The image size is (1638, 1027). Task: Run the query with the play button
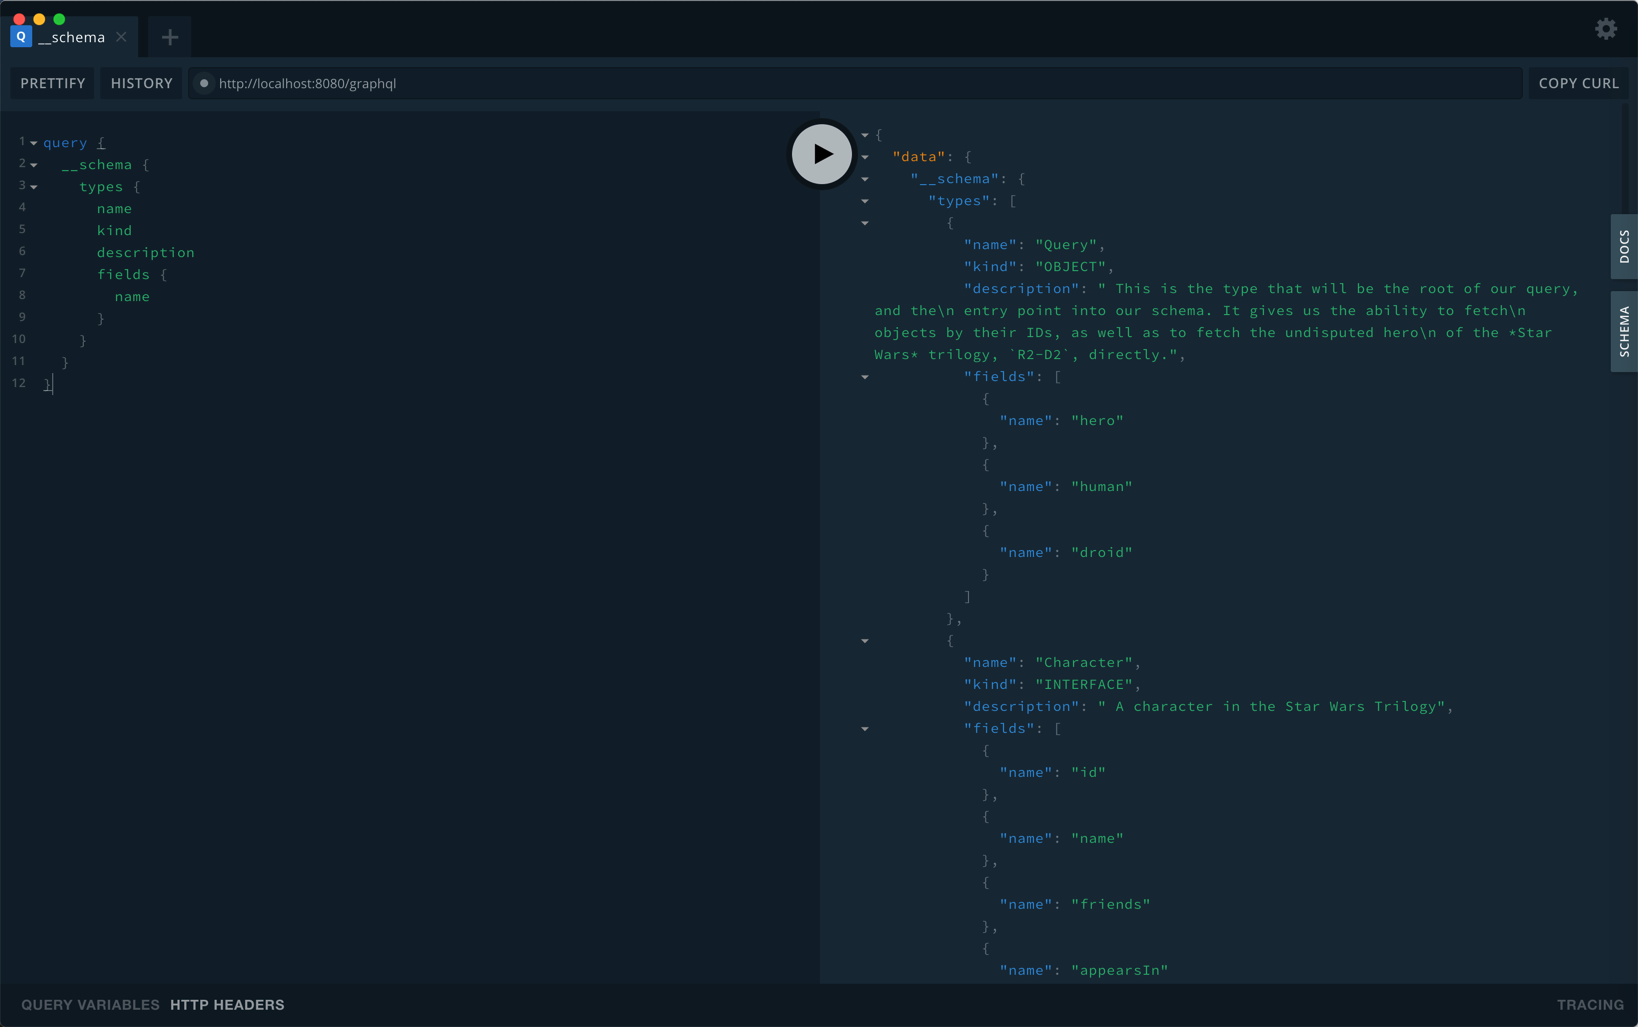point(821,154)
